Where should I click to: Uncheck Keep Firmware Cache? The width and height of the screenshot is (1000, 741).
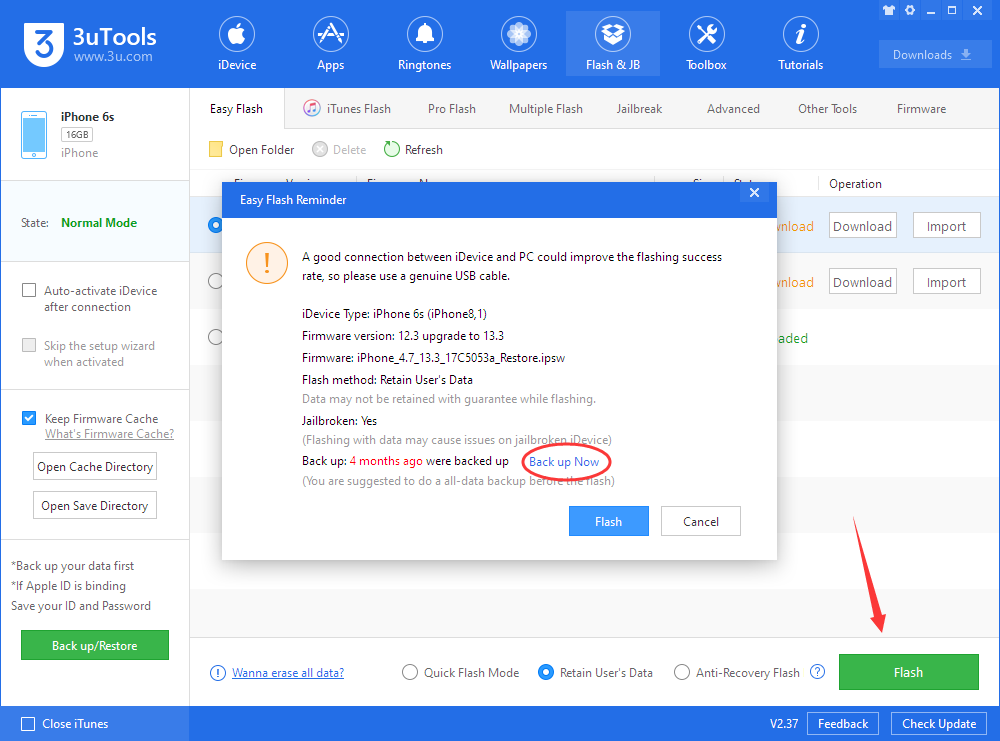tap(29, 418)
